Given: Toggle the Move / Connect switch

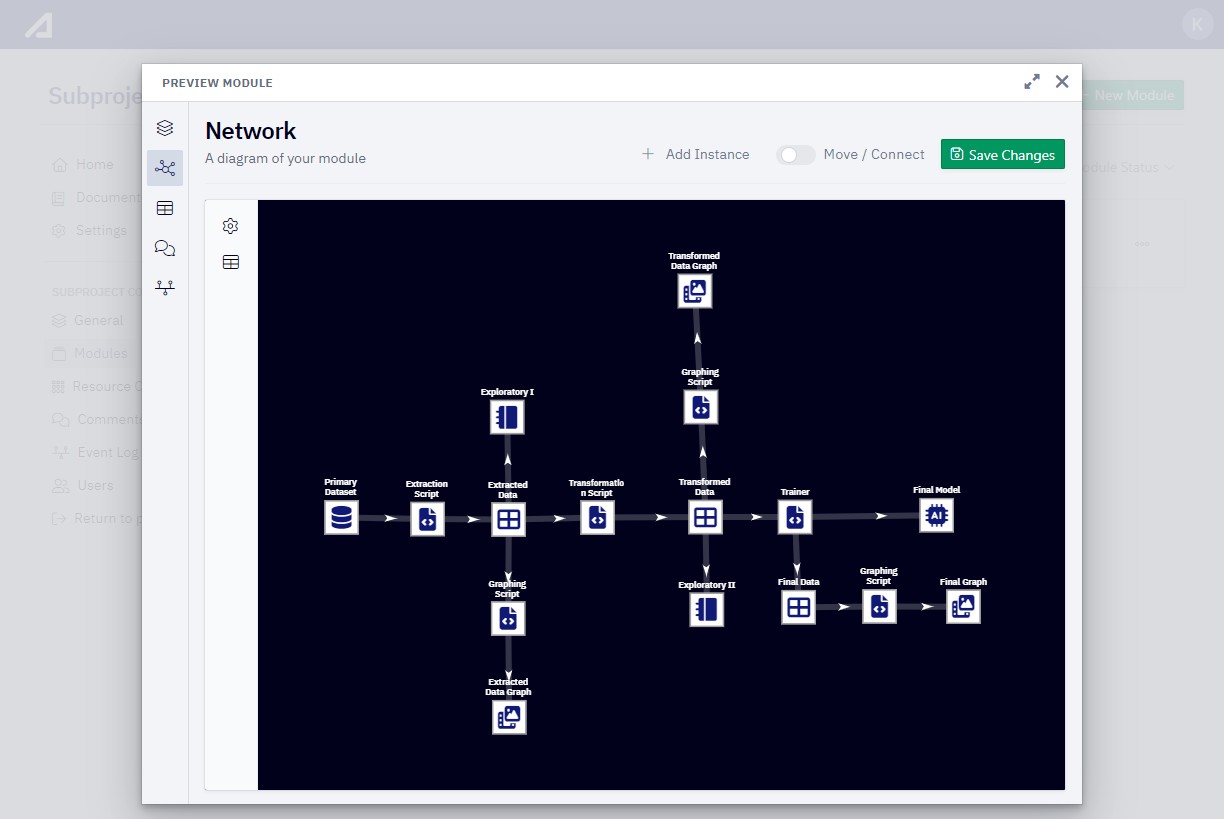Looking at the screenshot, I should coord(796,155).
